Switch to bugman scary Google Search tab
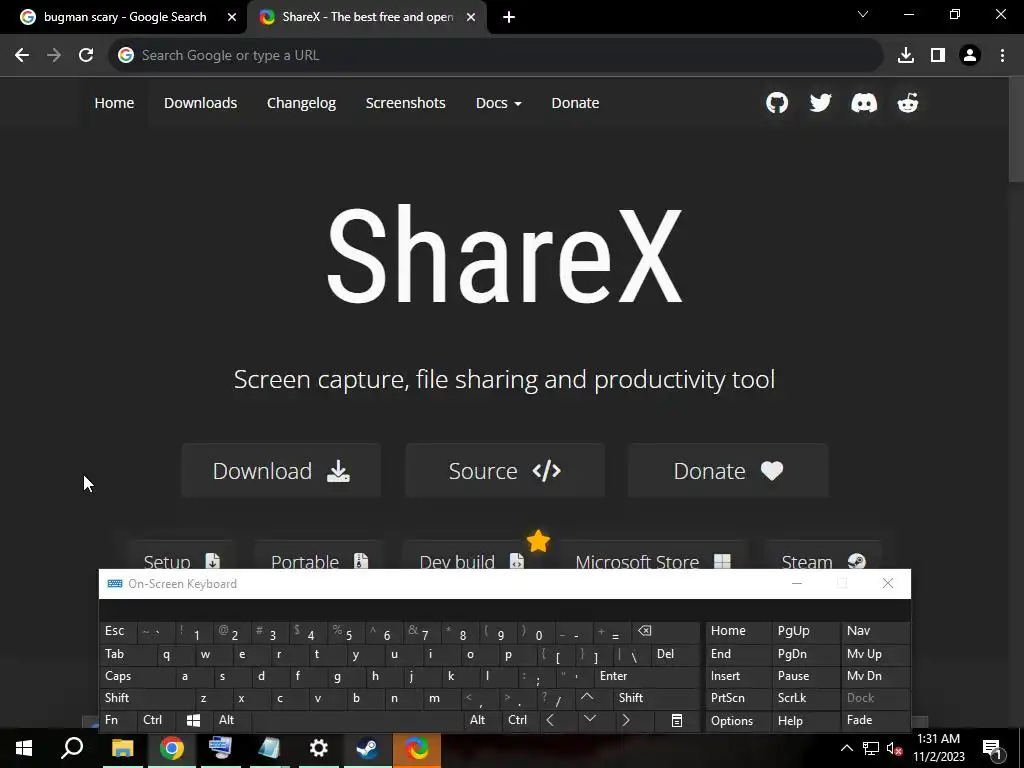Screen dimensions: 1024x768 pos(123,17)
